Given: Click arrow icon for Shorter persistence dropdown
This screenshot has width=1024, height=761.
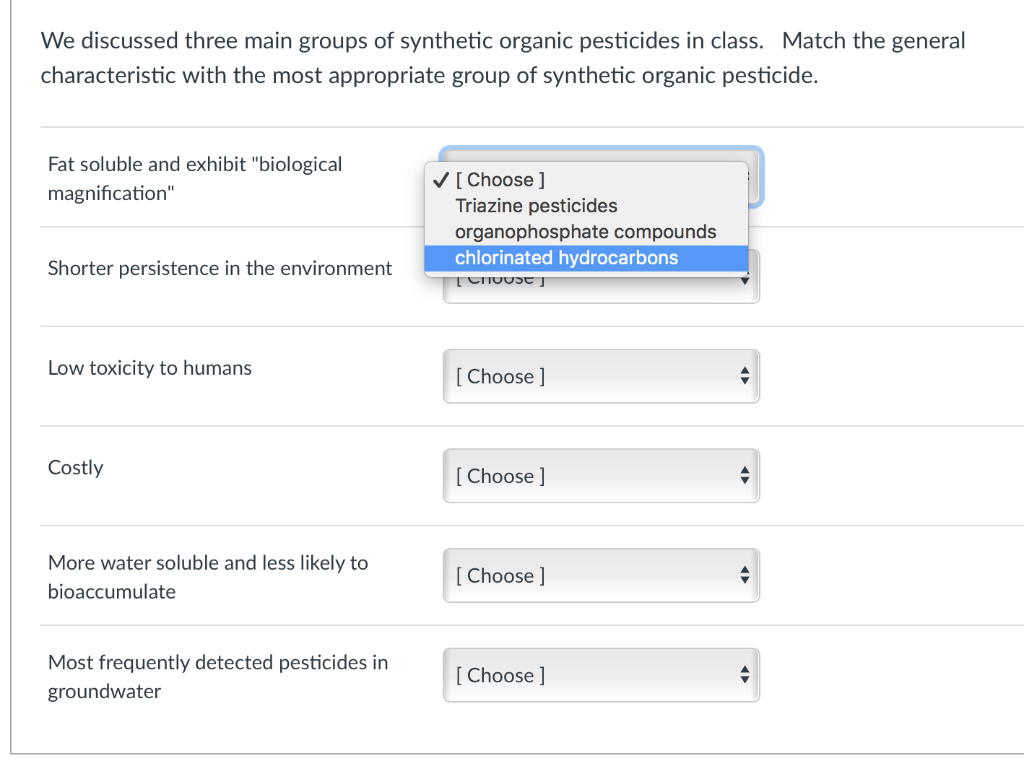Looking at the screenshot, I should (743, 281).
